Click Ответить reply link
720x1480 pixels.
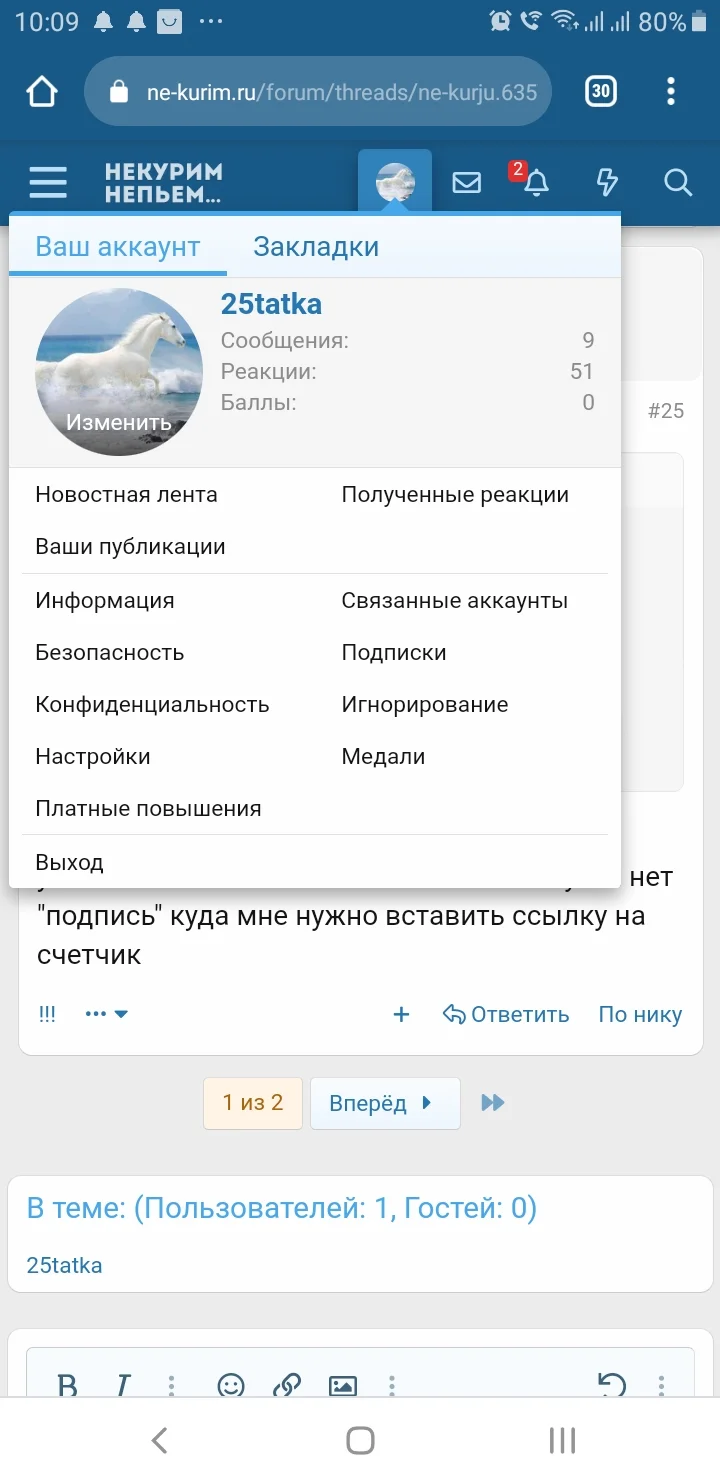(506, 1014)
